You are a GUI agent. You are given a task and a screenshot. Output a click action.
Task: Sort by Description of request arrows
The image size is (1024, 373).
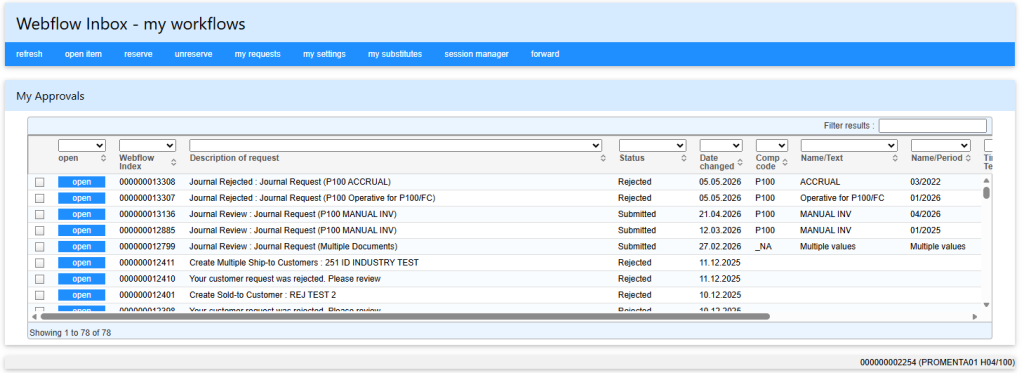pos(603,158)
